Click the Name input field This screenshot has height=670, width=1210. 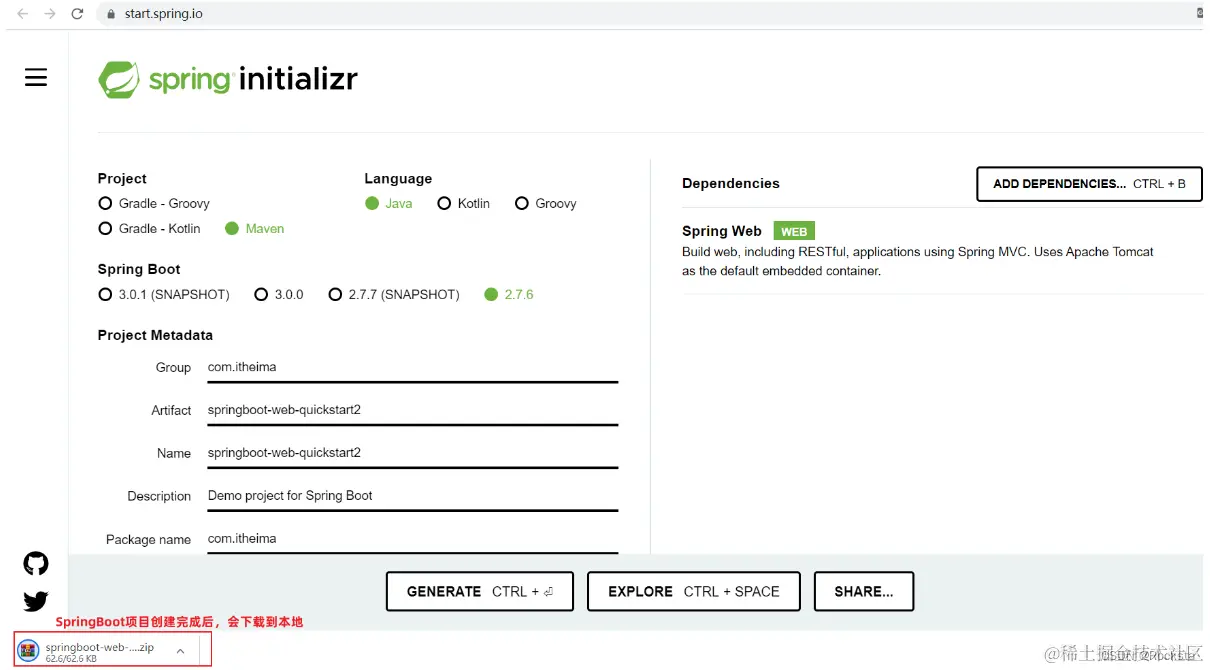(412, 454)
